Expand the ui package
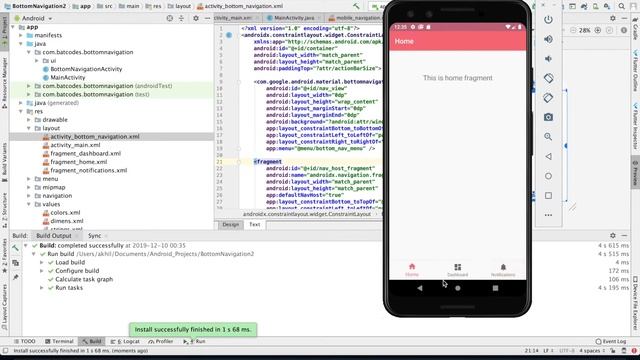The width and height of the screenshot is (640, 360). pos(37,61)
